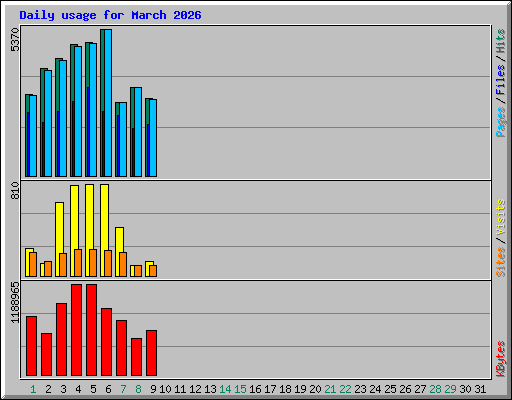Choose the cyan Files bar for day 3
The image size is (512, 400).
tap(63, 118)
